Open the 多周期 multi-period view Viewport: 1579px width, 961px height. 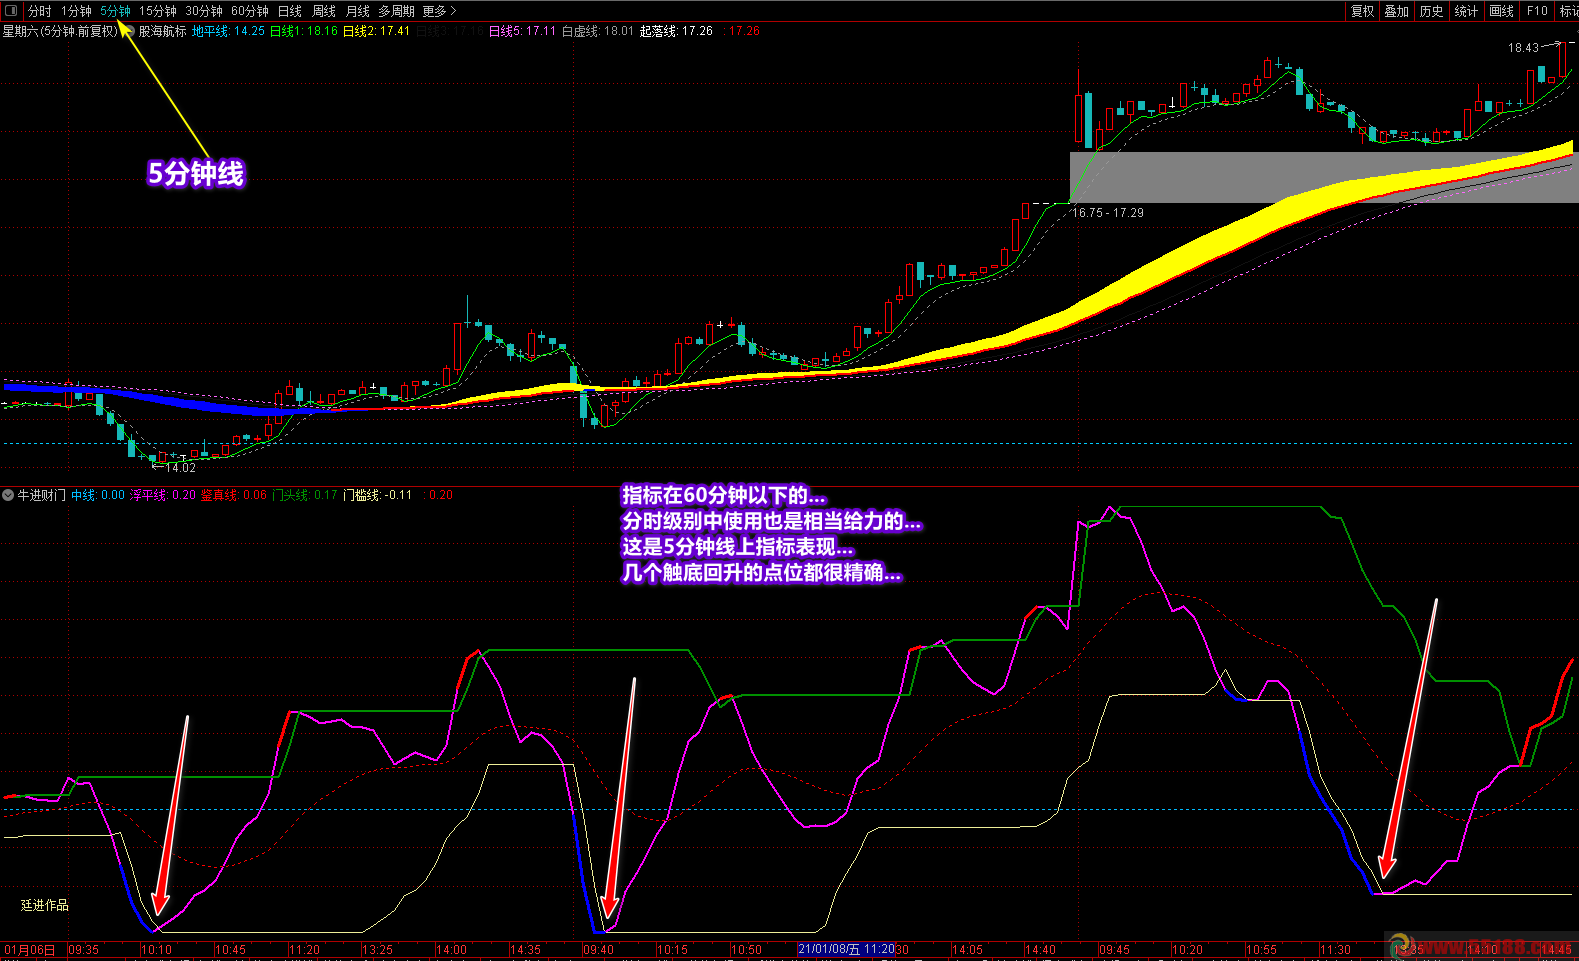coord(396,11)
